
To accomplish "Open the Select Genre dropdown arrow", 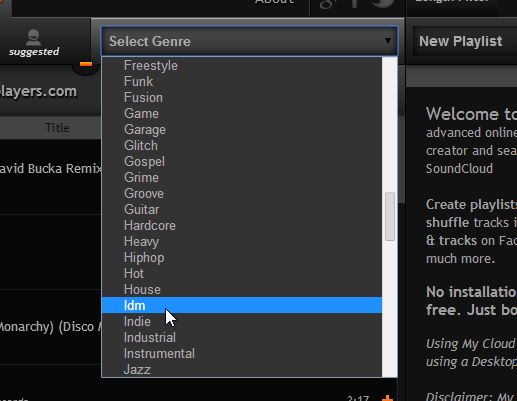I will (388, 41).
